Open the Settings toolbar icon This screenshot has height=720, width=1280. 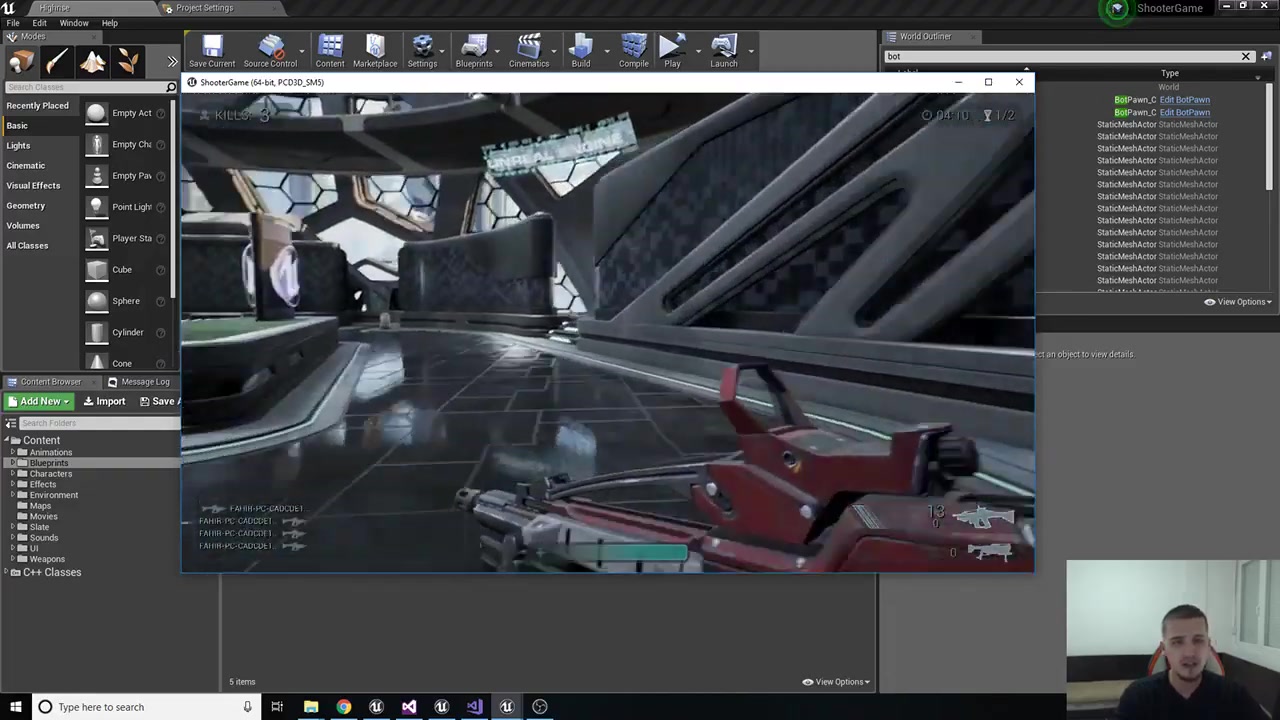[x=422, y=51]
